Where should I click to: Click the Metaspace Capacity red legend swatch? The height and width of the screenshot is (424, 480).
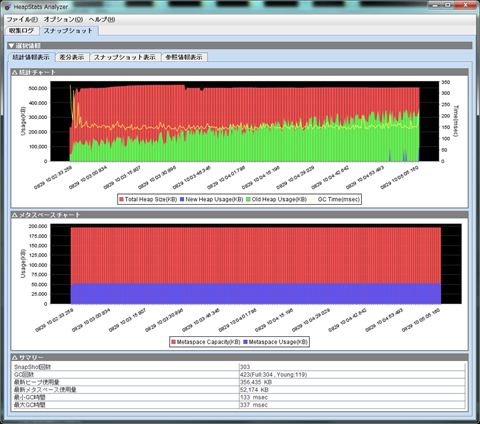coord(173,342)
